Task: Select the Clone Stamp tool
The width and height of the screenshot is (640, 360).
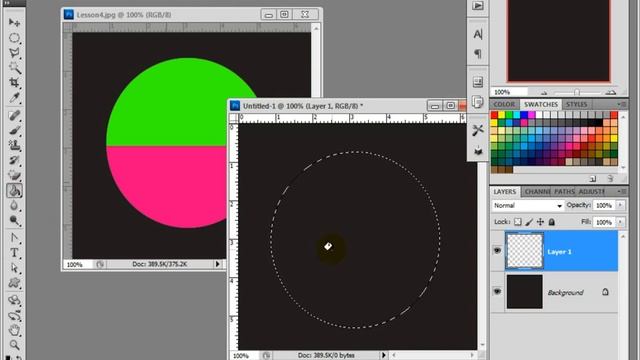Action: (14, 145)
